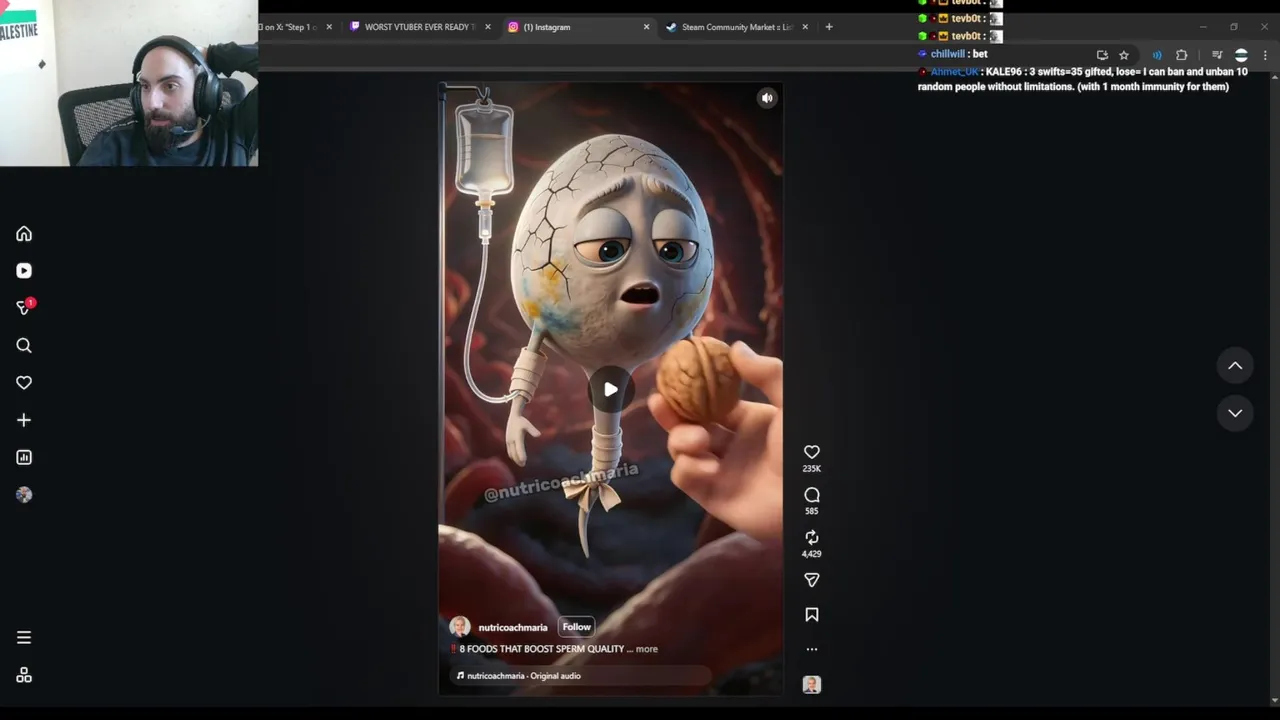Open Instagram Home from sidebar
Screen dimensions: 1280x720
pyautogui.click(x=24, y=234)
